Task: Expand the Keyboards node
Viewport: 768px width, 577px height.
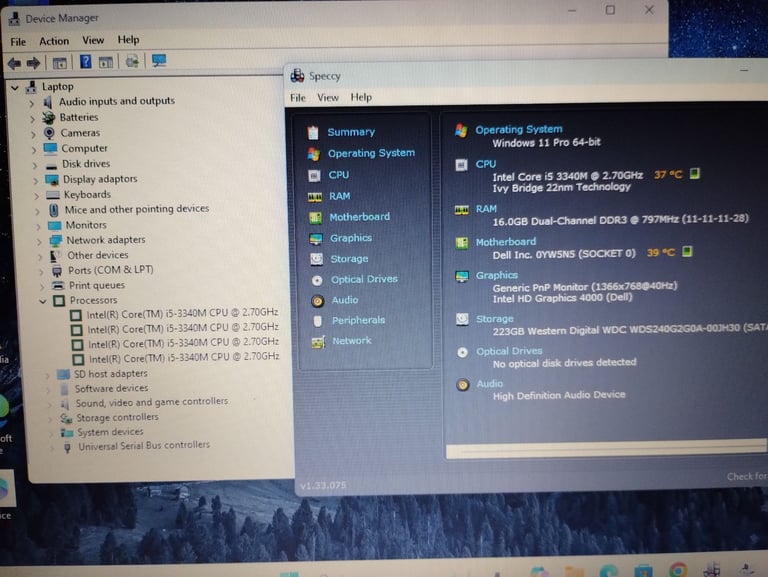Action: click(37, 196)
